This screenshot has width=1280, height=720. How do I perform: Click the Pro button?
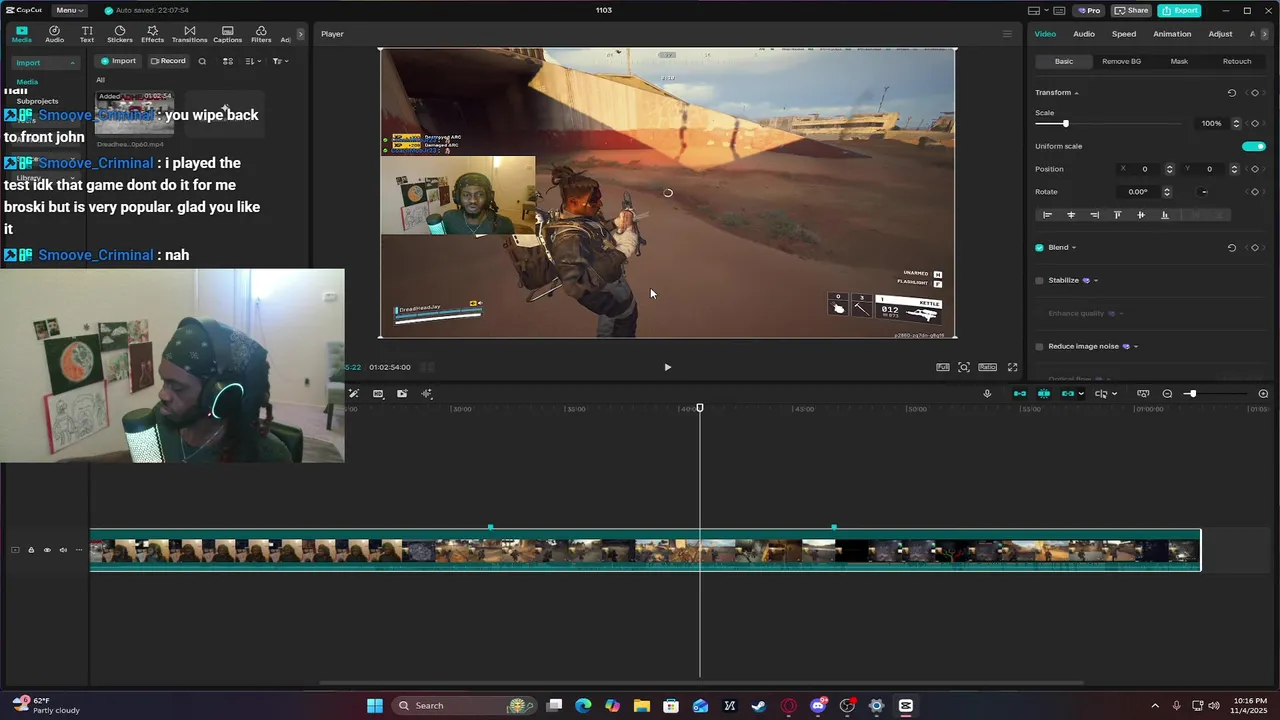click(x=1088, y=10)
